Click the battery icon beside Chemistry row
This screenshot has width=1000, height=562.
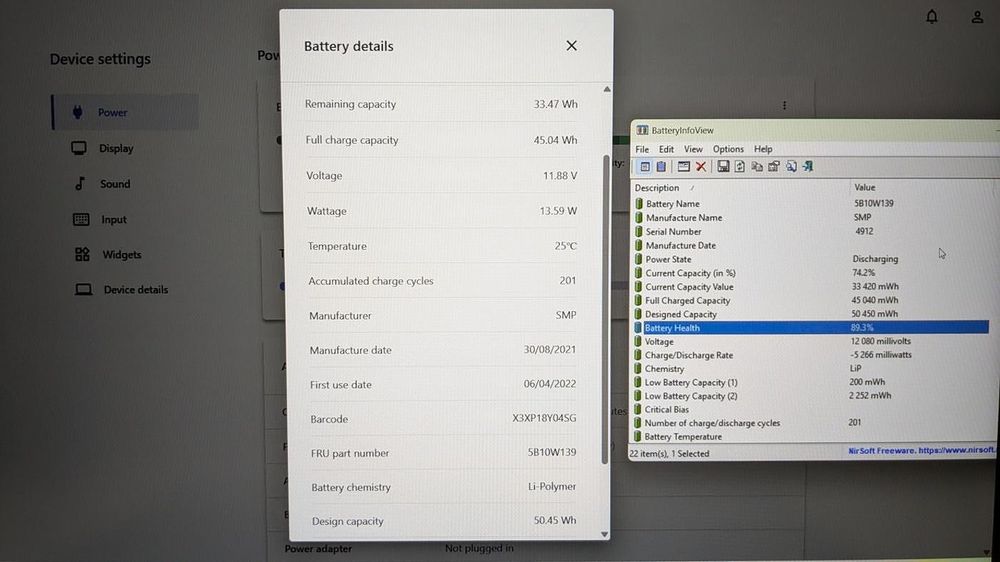pos(638,368)
